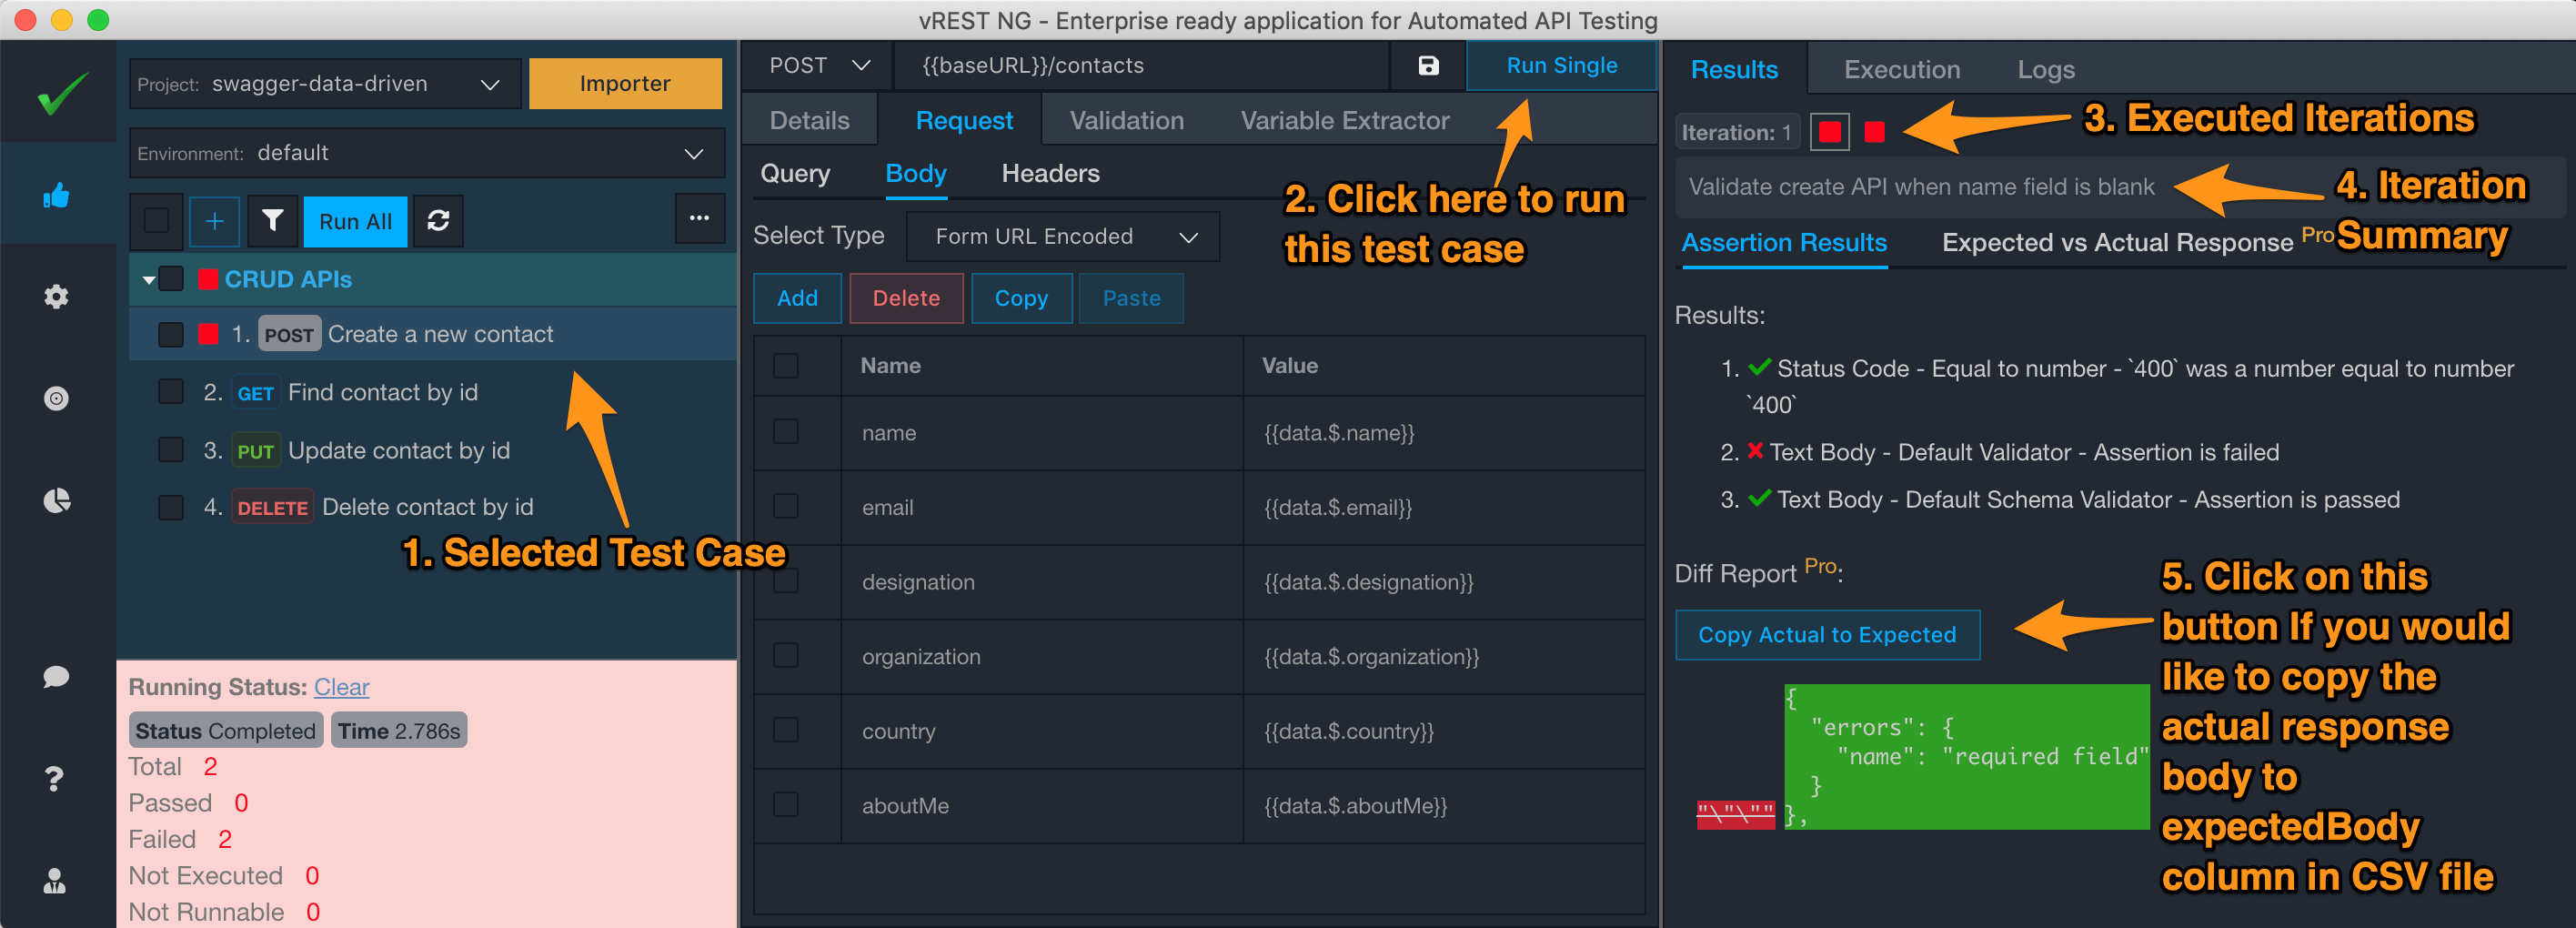Open the POST HTTP method dropdown
The height and width of the screenshot is (928, 2576).
818,66
